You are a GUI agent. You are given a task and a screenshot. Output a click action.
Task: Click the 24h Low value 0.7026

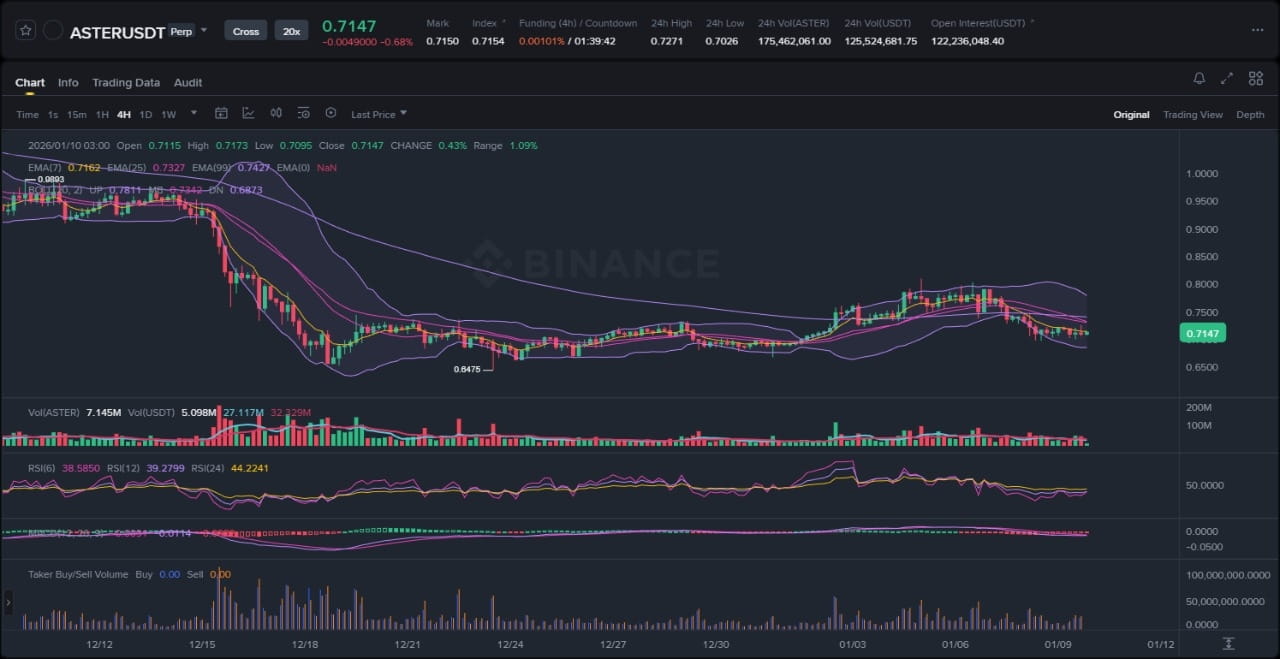pyautogui.click(x=722, y=41)
